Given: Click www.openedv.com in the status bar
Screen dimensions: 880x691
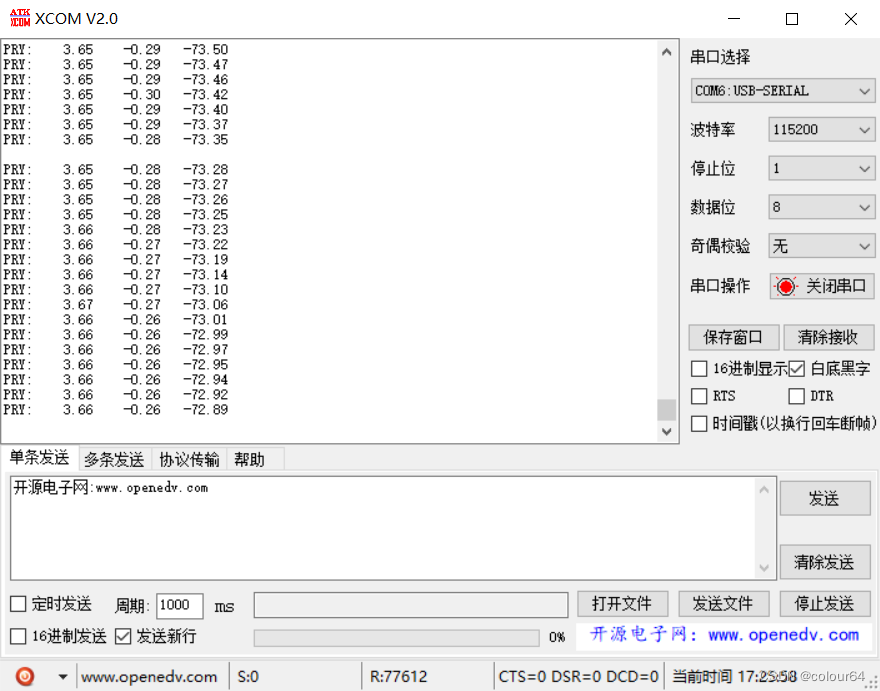Looking at the screenshot, I should (x=149, y=677).
